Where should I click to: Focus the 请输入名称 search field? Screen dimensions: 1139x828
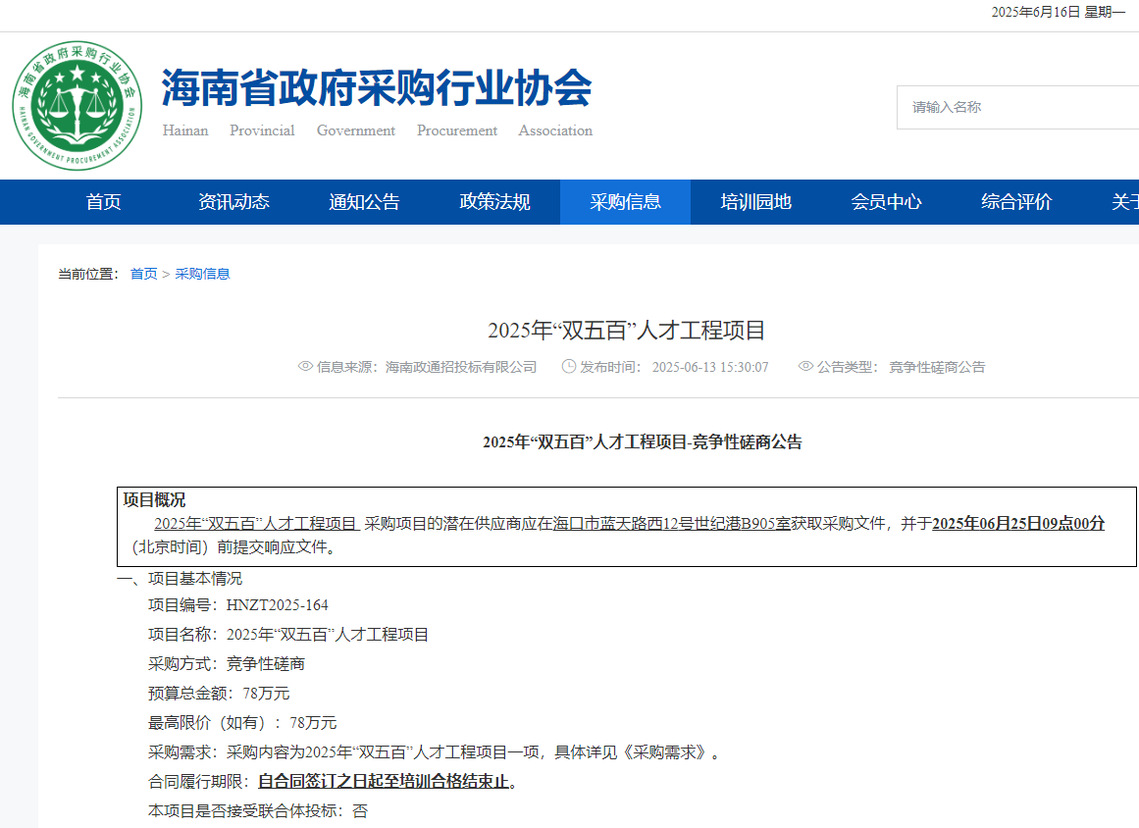coord(1015,107)
